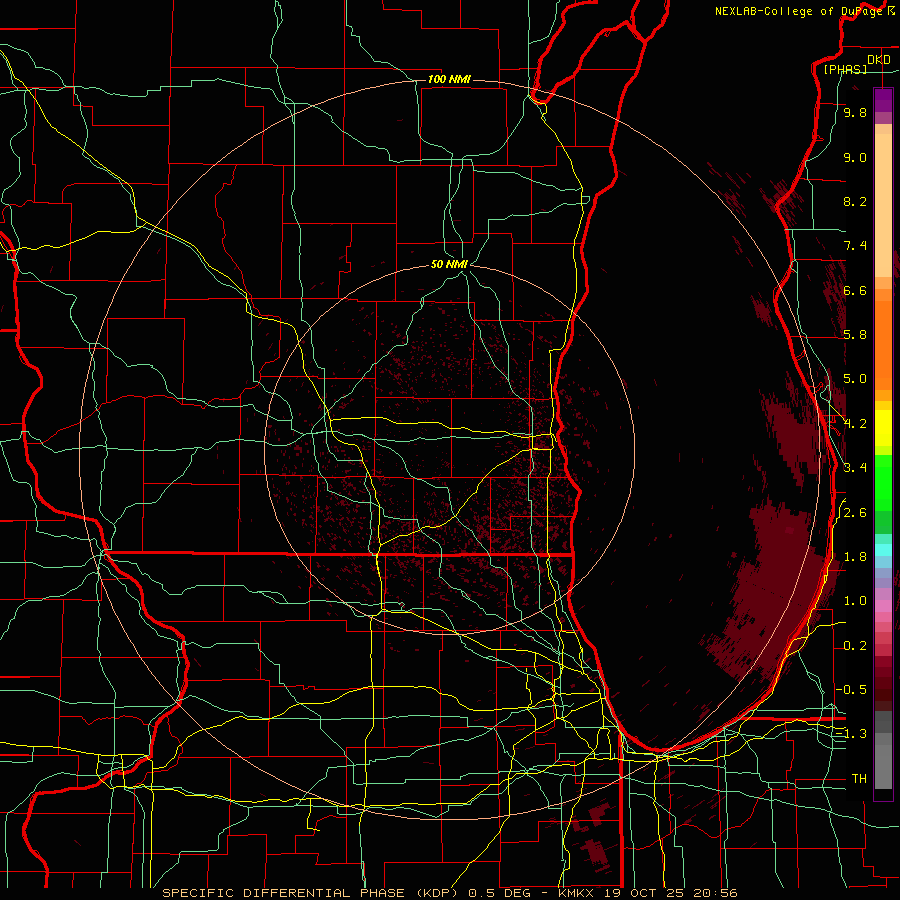Select the DKD product label
900x900 pixels.
tap(879, 60)
